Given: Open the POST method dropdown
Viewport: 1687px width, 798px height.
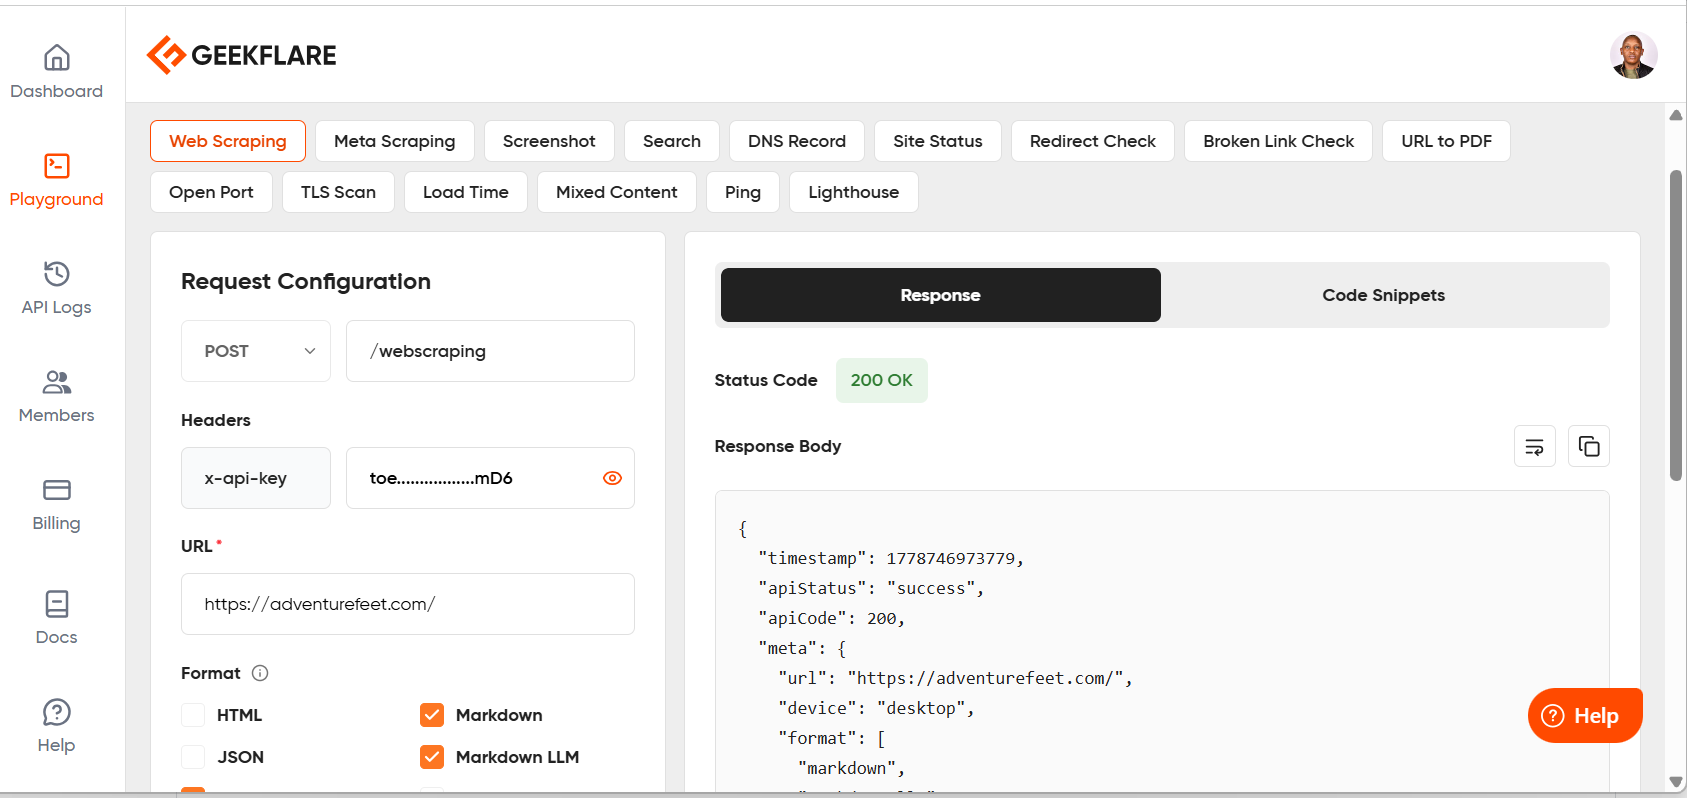Looking at the screenshot, I should click(x=256, y=351).
